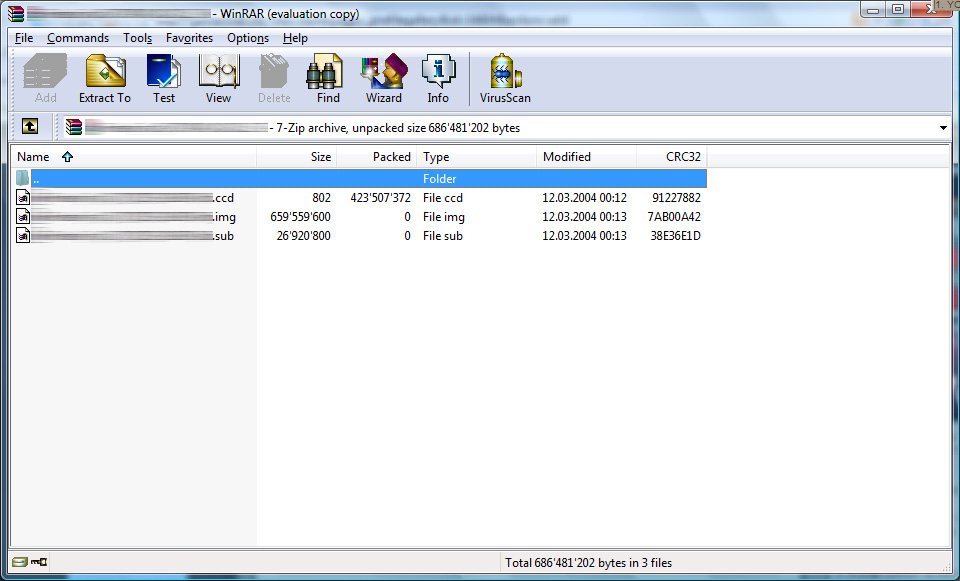
Task: Click the 'File sub' type cell
Action: [x=443, y=236]
